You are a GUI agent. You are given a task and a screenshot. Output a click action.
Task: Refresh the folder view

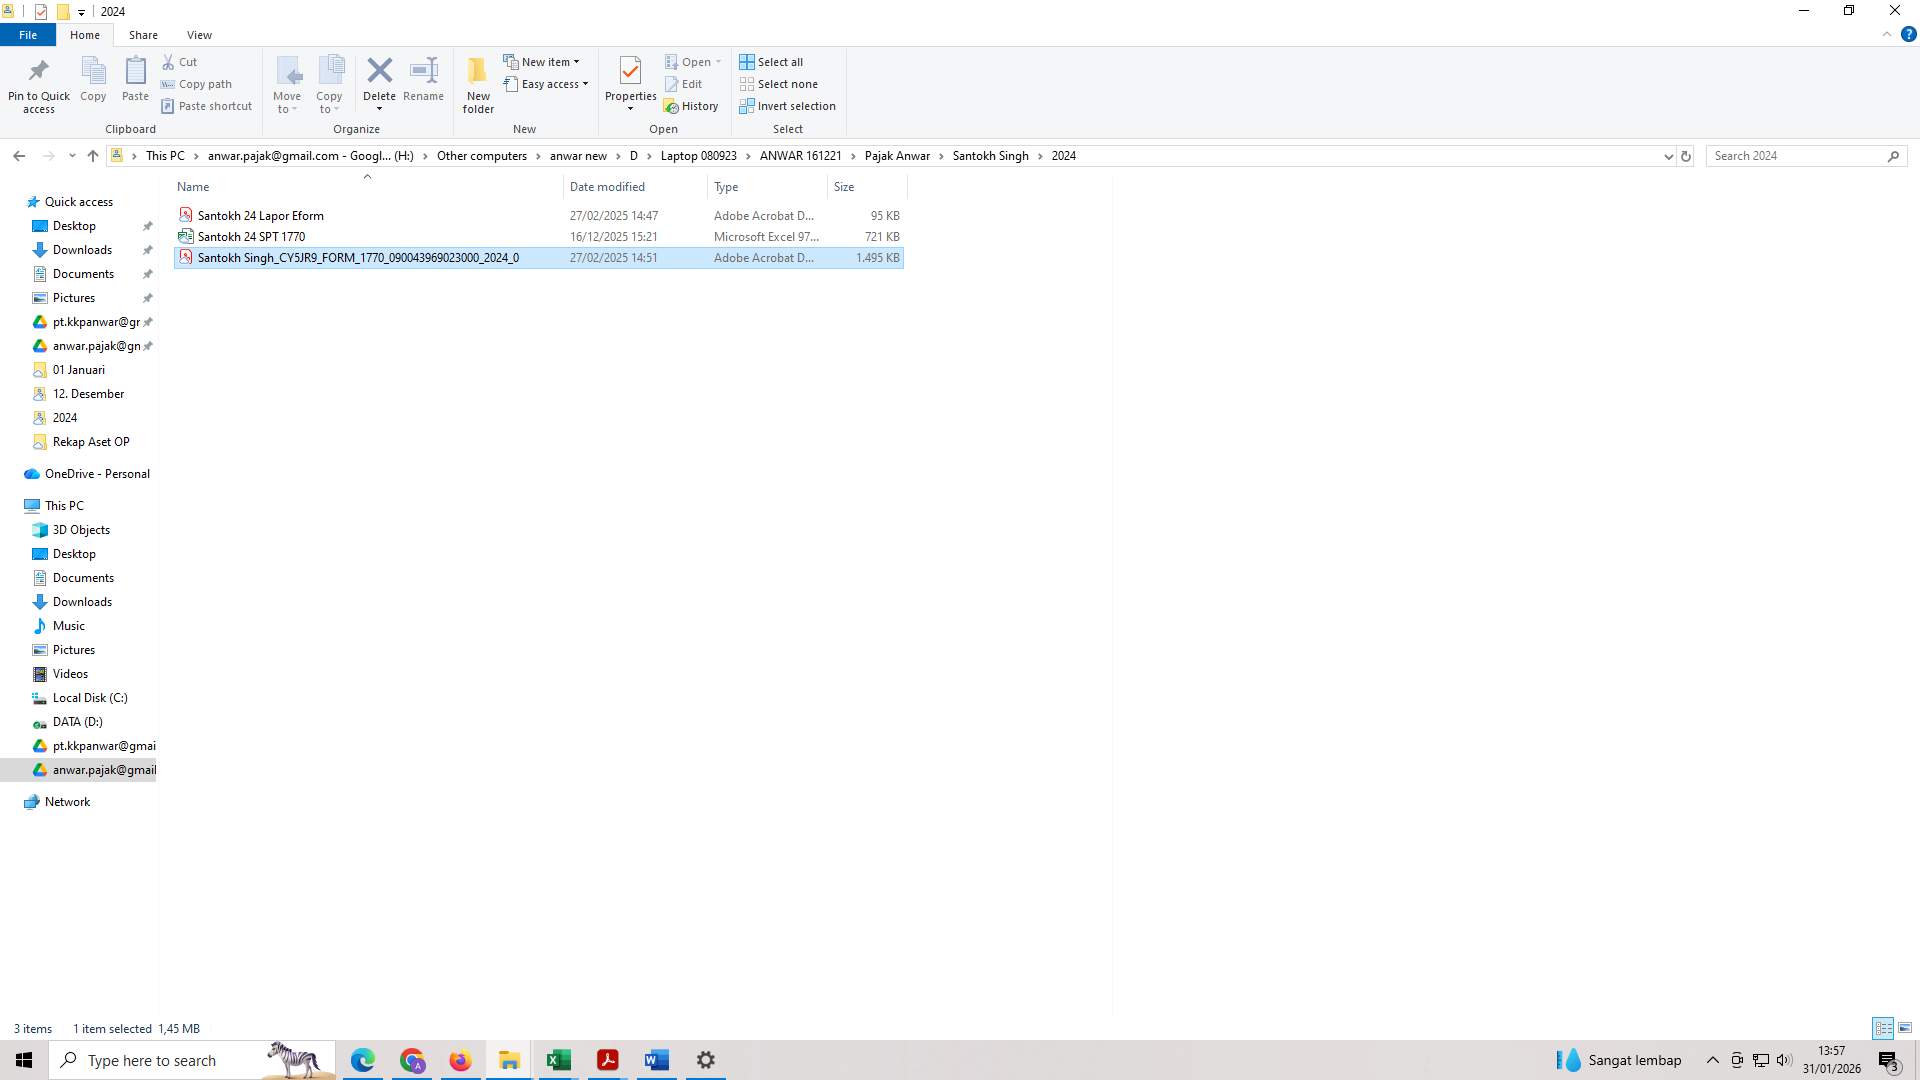click(x=1686, y=156)
